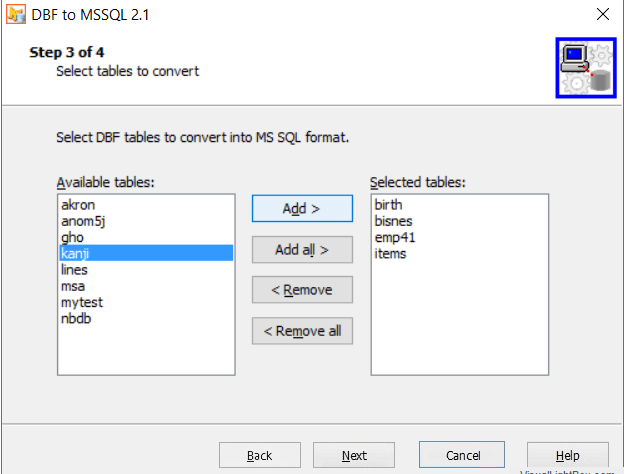This screenshot has height=474, width=624.
Task: Click the wizard computer-database image
Action: tap(586, 68)
